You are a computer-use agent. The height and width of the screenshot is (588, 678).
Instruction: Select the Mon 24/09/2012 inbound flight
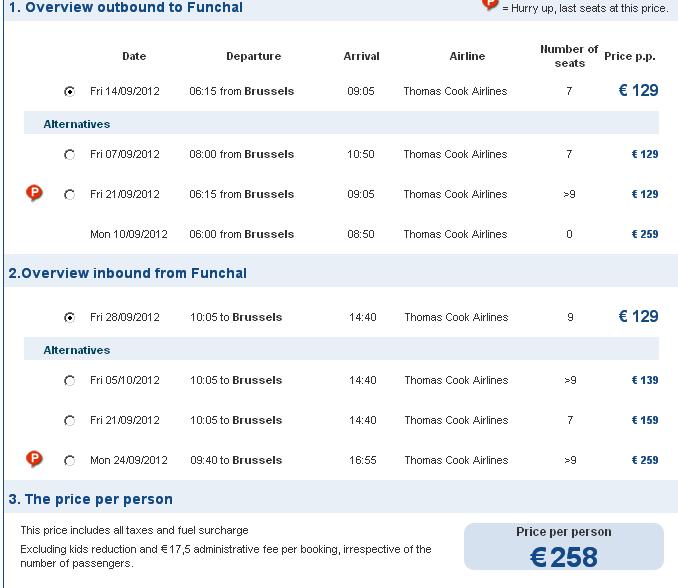[x=69, y=461]
